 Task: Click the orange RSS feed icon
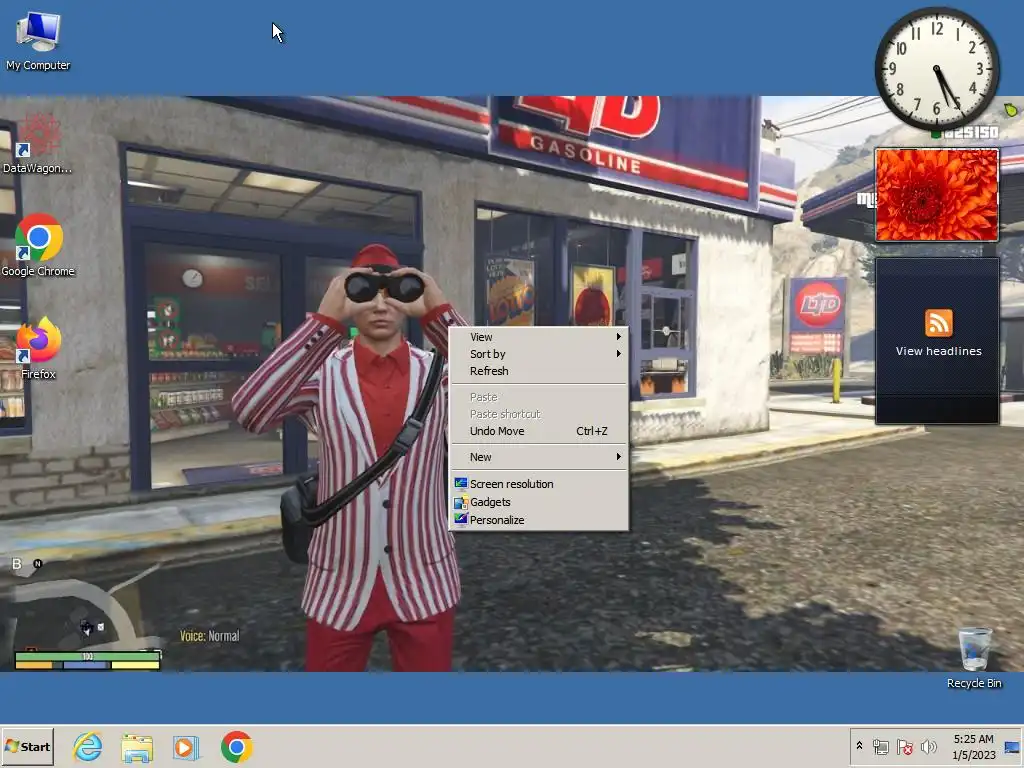tap(938, 323)
